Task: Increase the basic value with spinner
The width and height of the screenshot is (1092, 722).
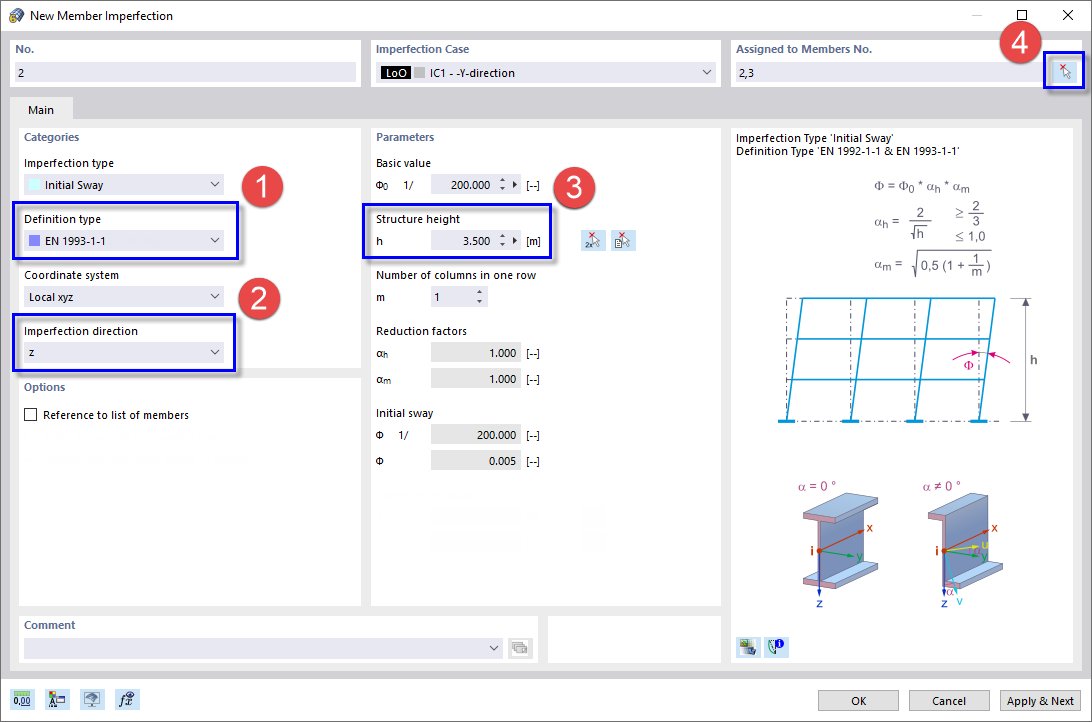Action: [502, 180]
